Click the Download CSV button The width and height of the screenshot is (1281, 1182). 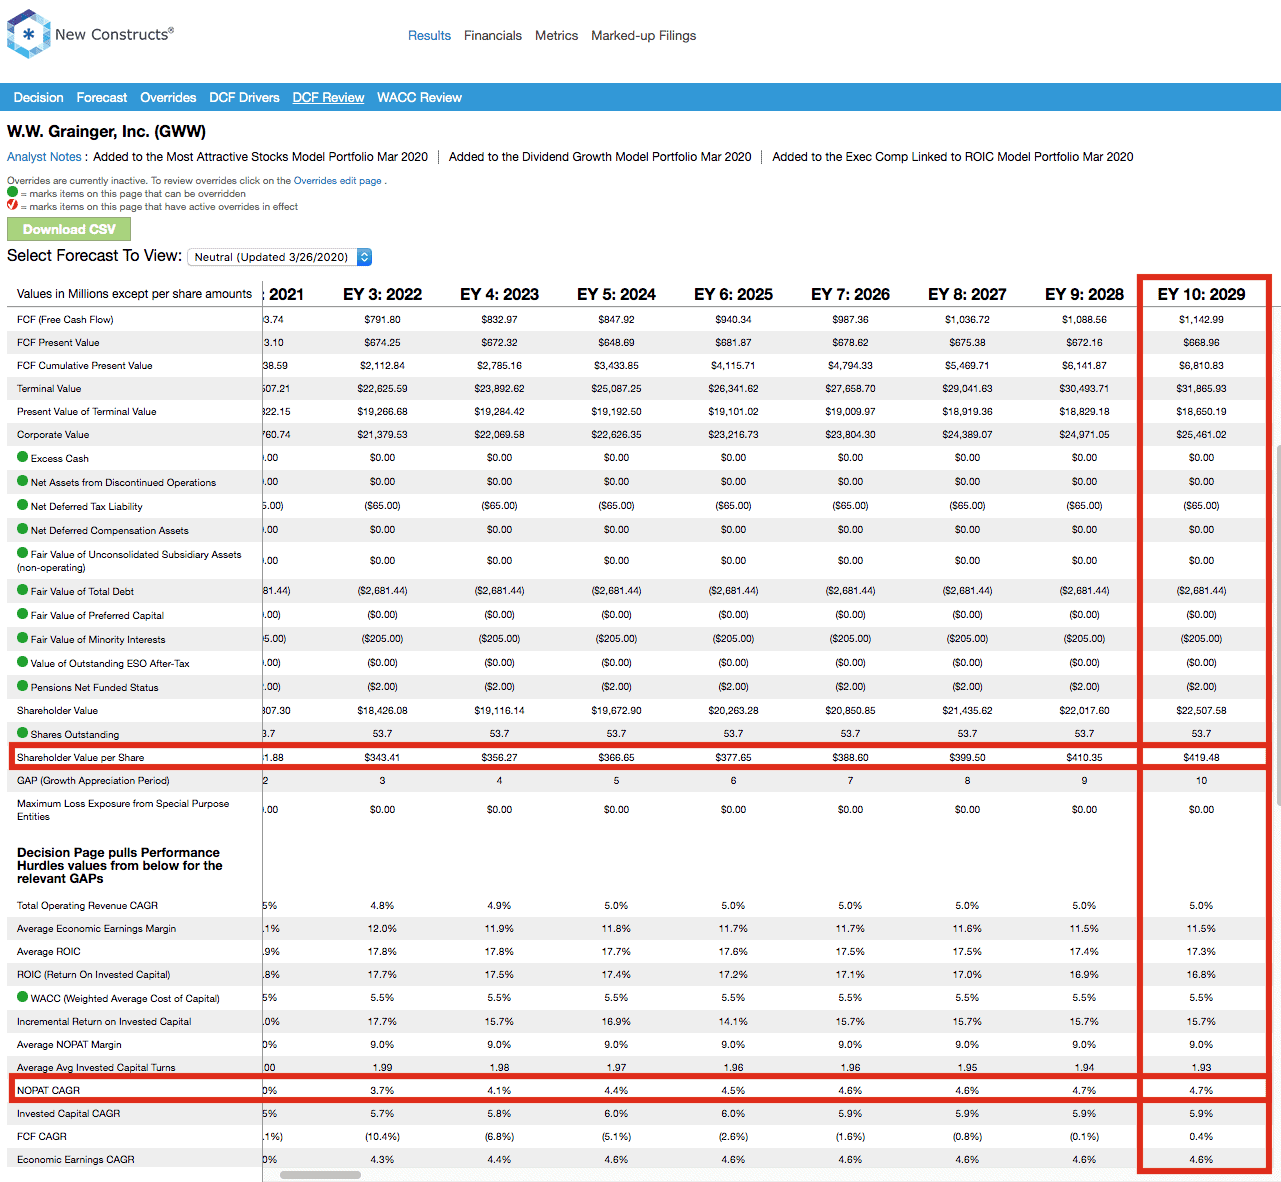(x=69, y=229)
